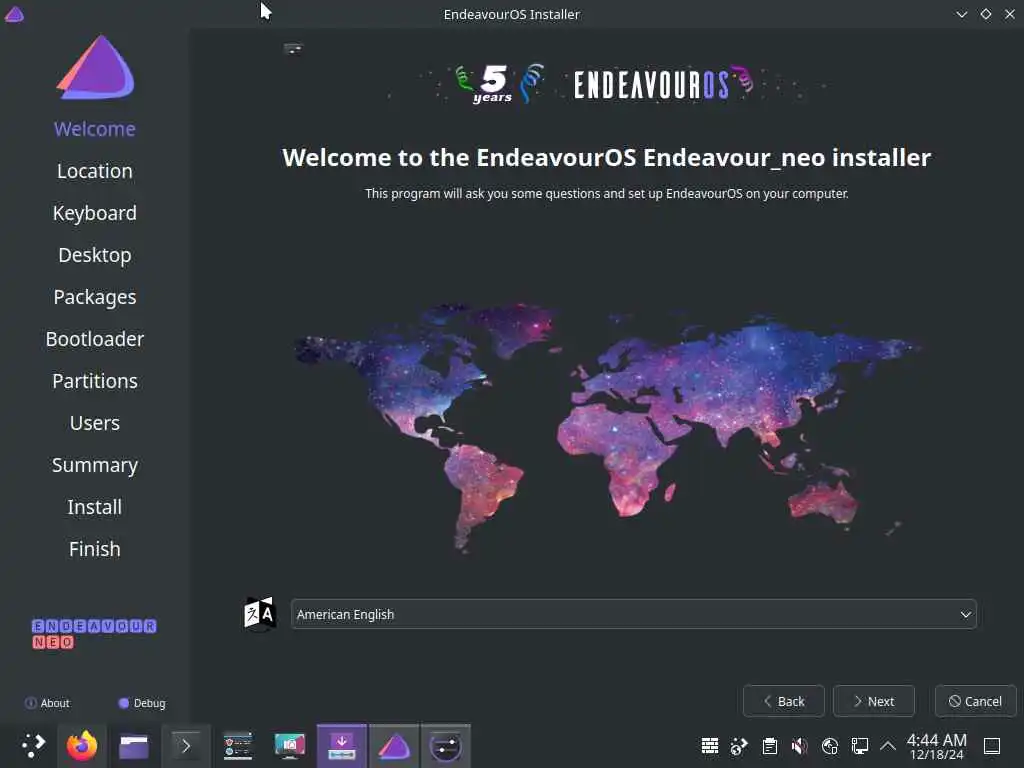The width and height of the screenshot is (1024, 768).
Task: Launch Firefox from the taskbar
Action: point(82,745)
